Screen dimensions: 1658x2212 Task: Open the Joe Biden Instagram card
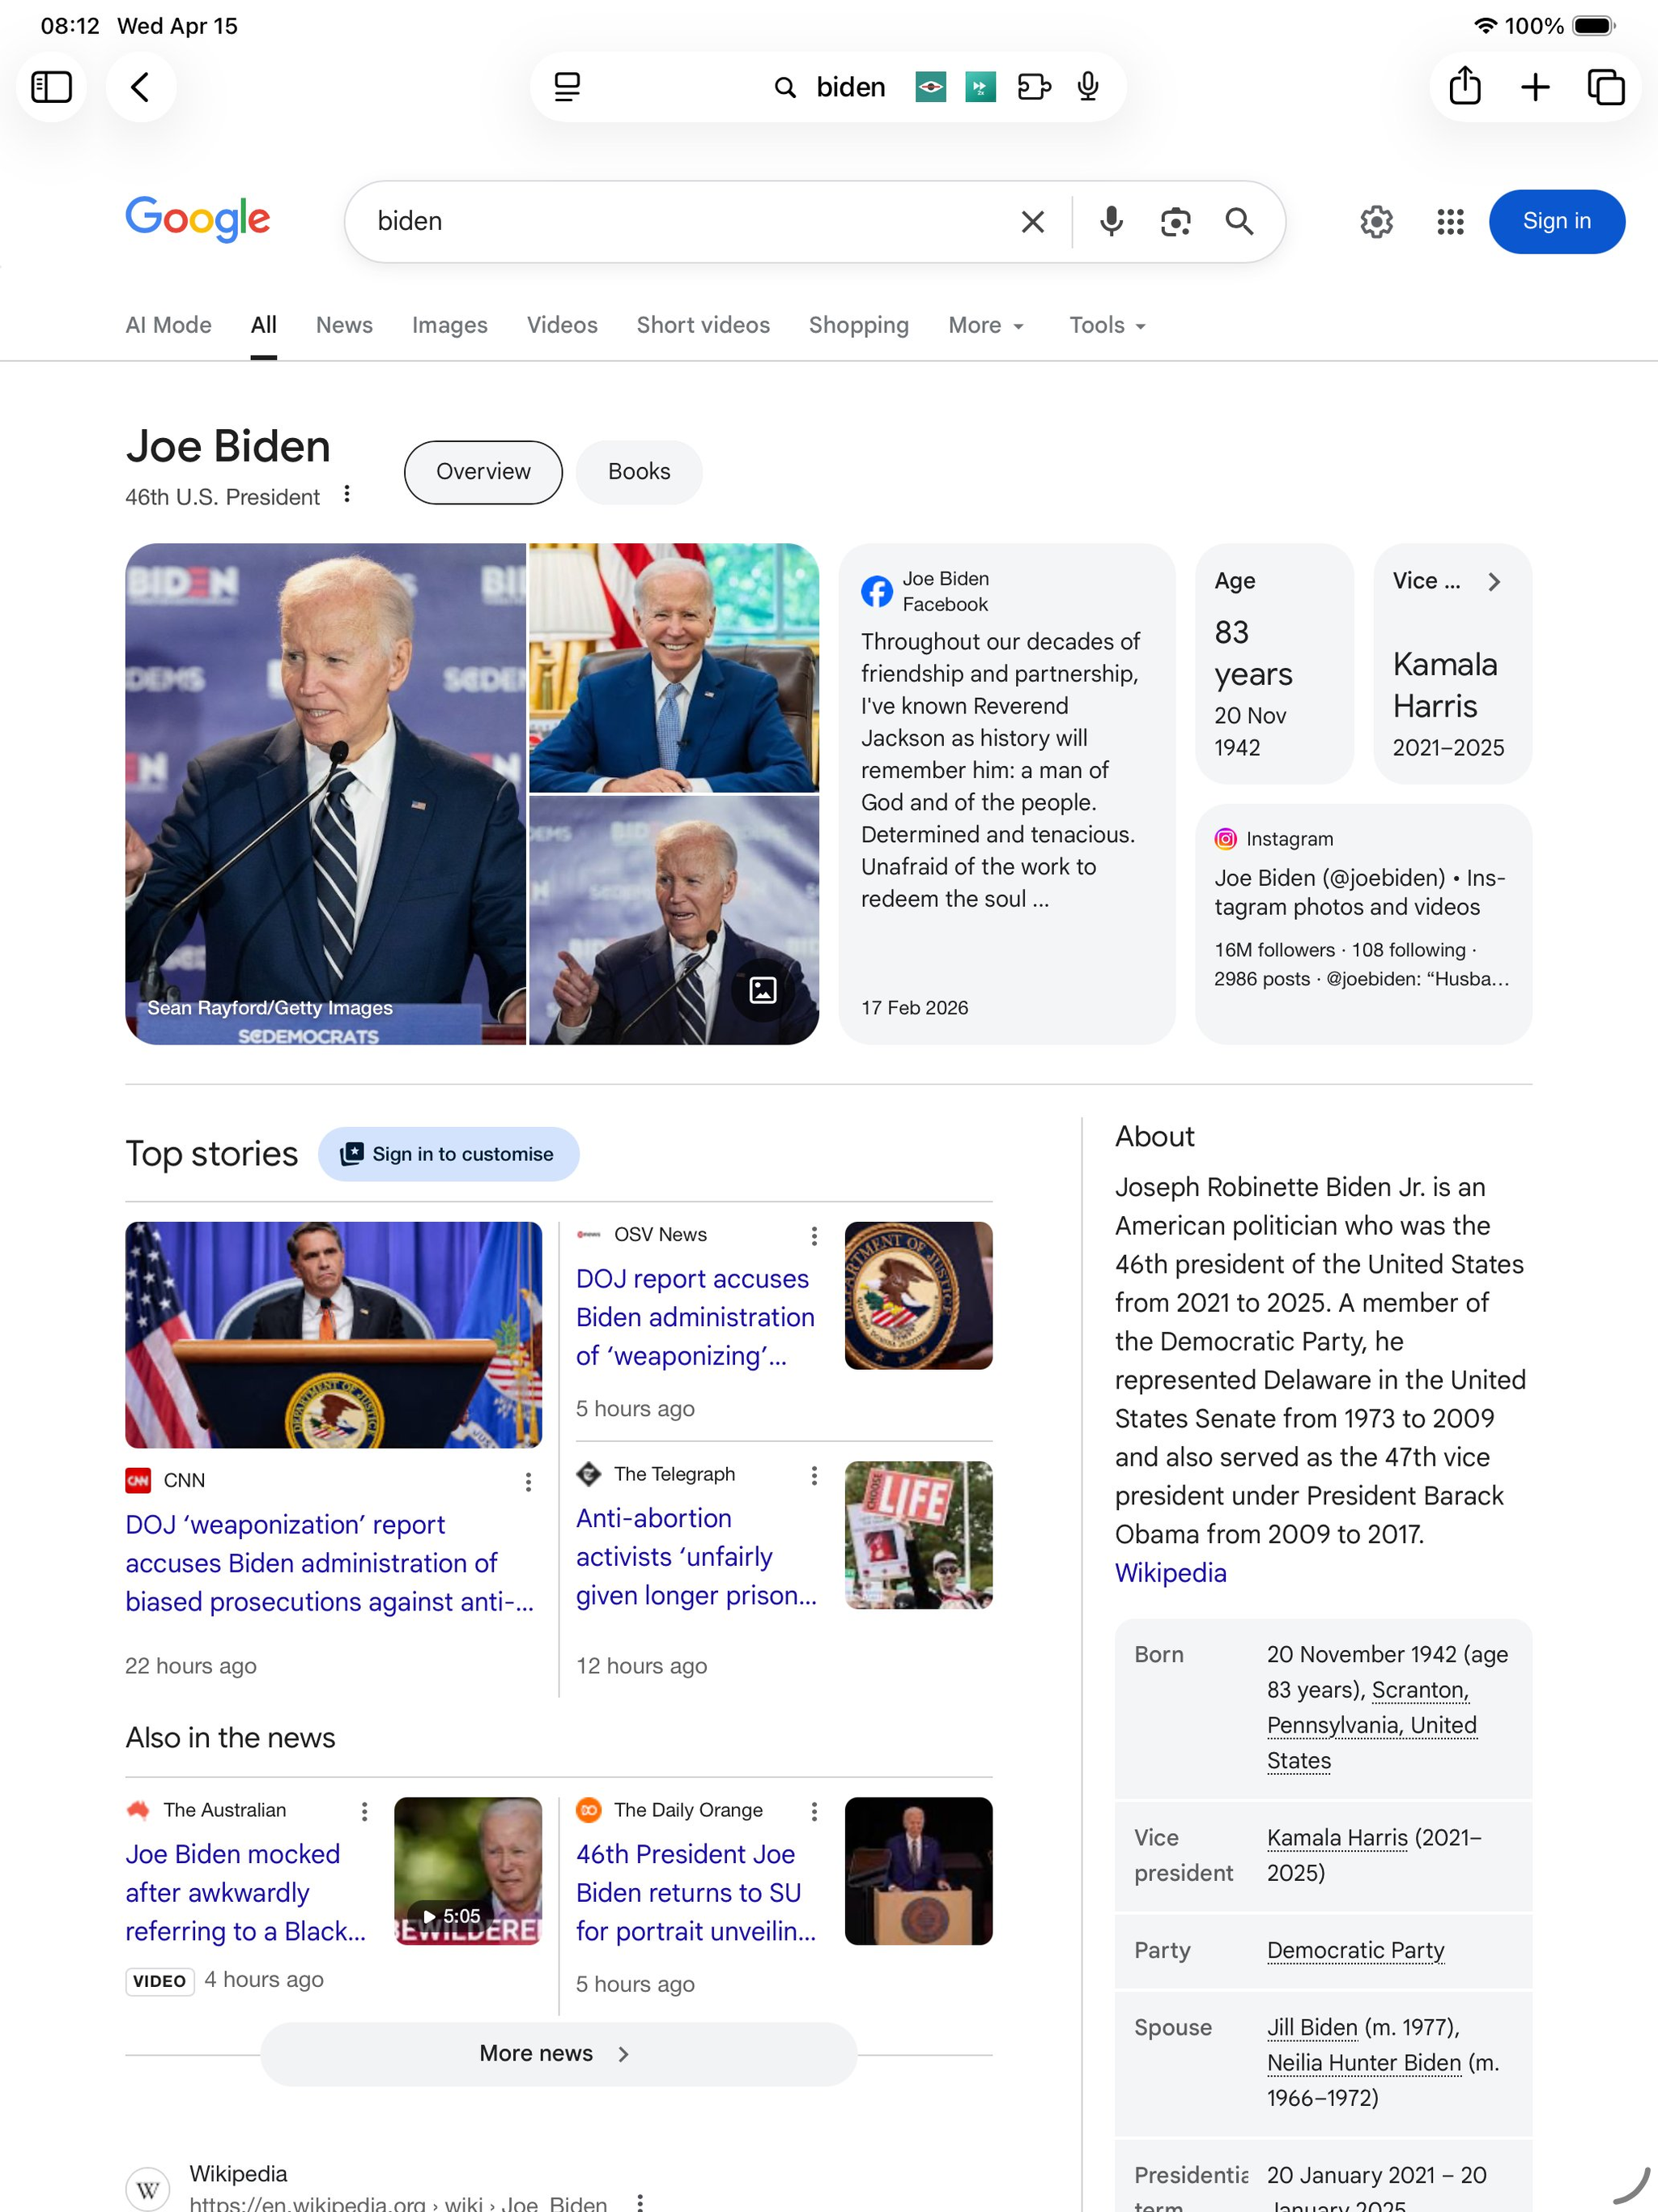pyautogui.click(x=1363, y=924)
